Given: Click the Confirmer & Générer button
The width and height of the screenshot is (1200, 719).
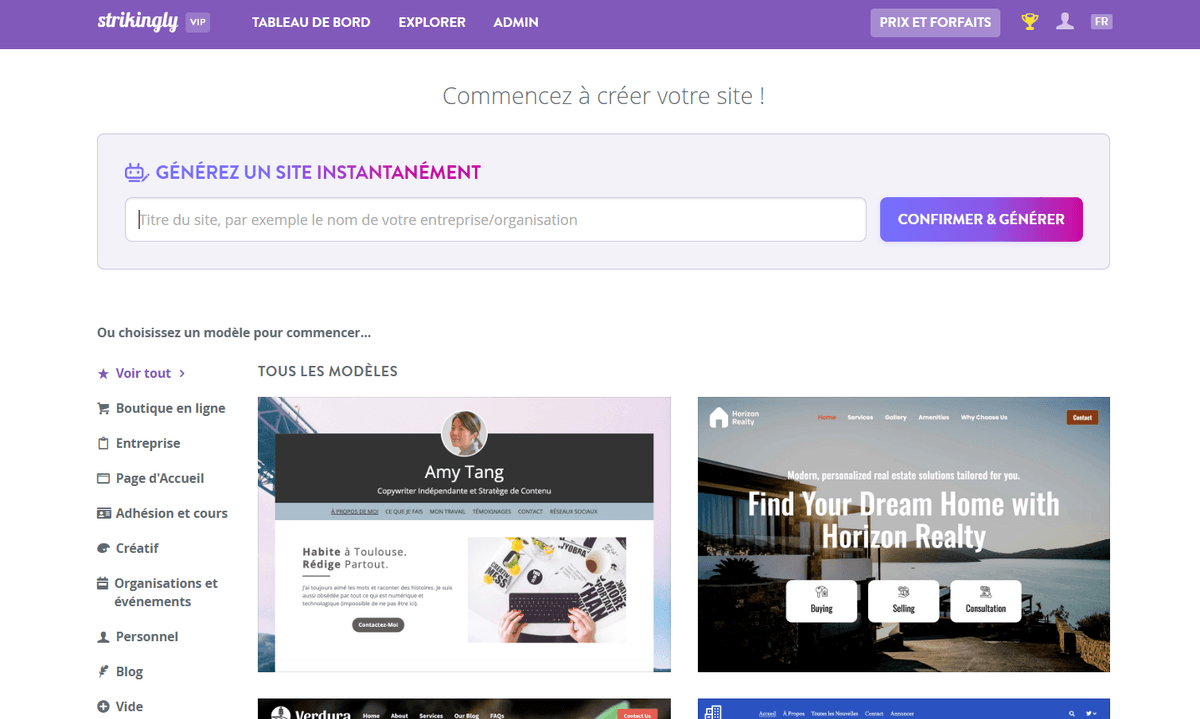Looking at the screenshot, I should (981, 219).
